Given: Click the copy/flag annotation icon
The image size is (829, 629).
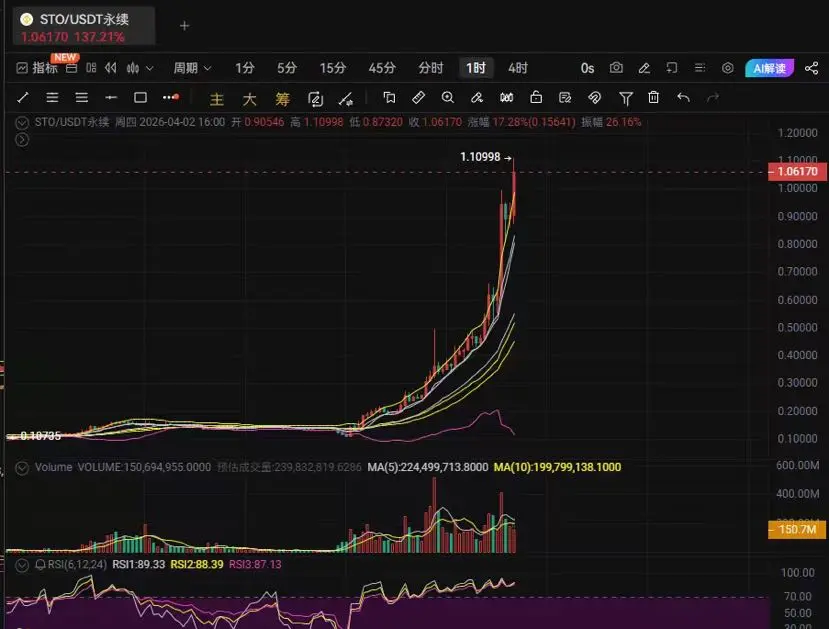Looking at the screenshot, I should (389, 97).
